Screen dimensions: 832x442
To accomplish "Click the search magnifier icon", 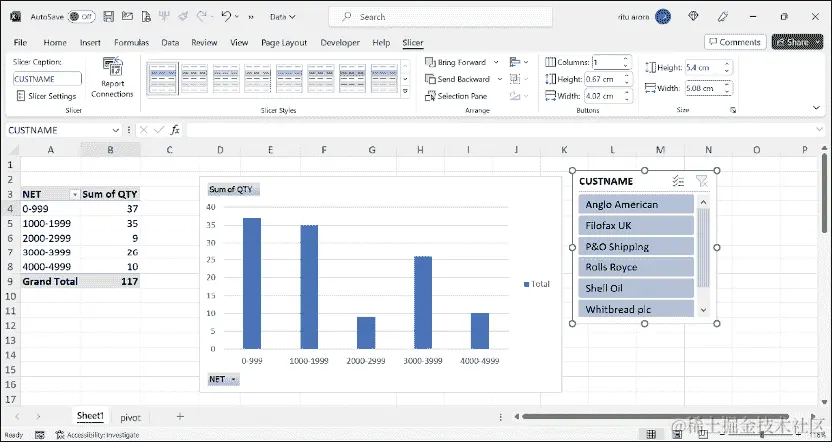I will coord(346,17).
